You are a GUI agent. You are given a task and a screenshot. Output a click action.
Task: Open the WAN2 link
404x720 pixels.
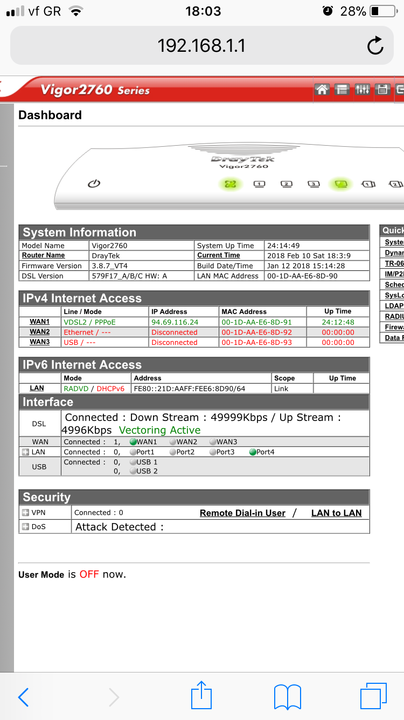39,332
